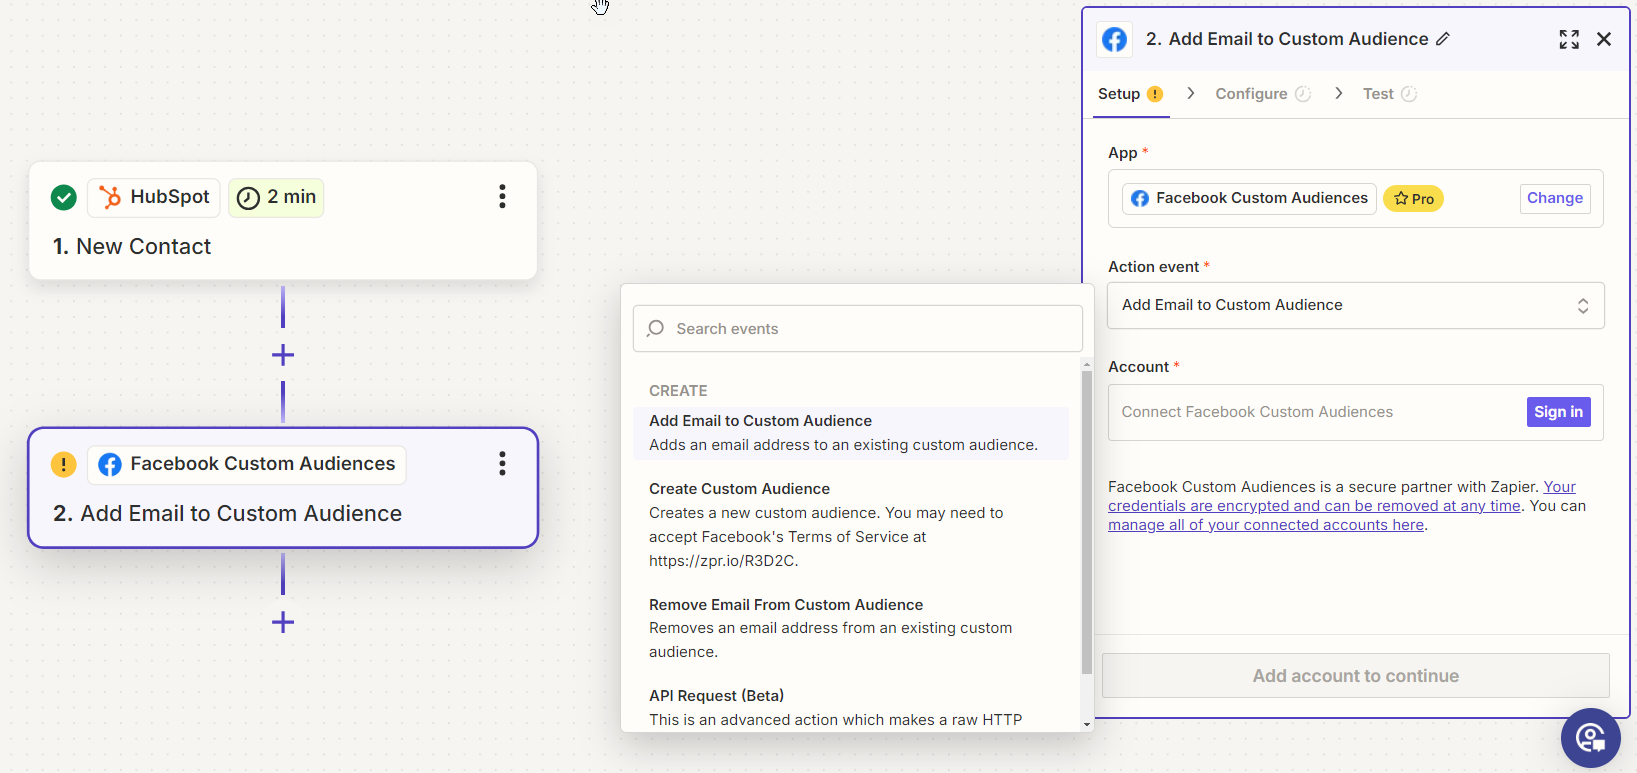Viewport: 1637px width, 773px height.
Task: Click Change to pick a different app
Action: pos(1555,198)
